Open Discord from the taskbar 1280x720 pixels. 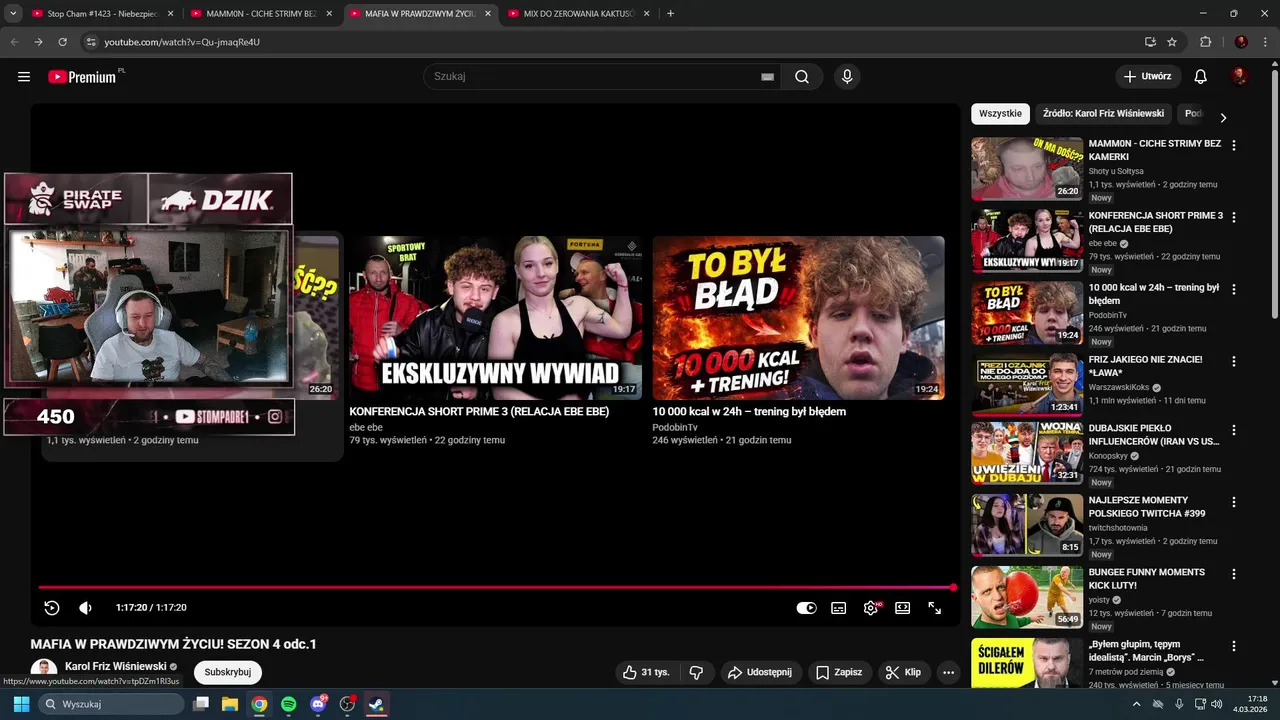tap(318, 704)
